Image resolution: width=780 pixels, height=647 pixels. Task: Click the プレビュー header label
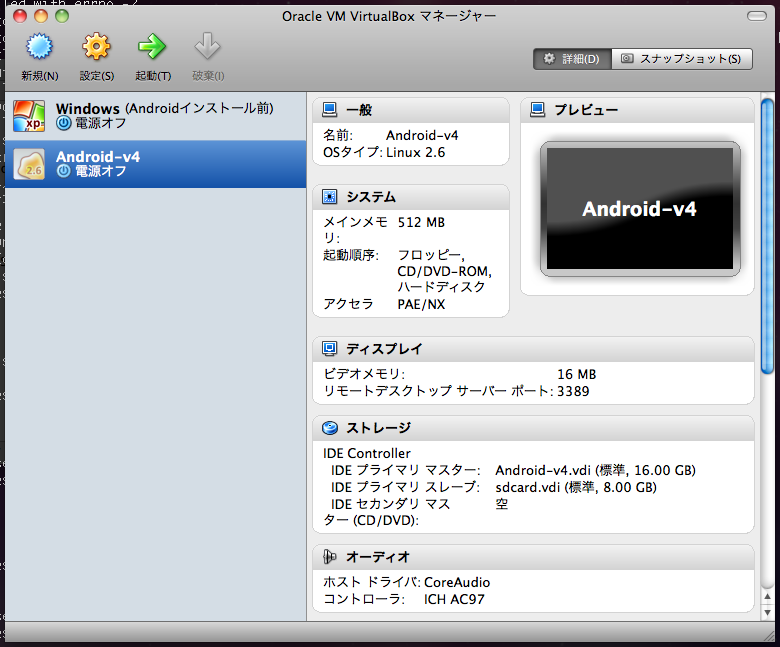tap(586, 110)
